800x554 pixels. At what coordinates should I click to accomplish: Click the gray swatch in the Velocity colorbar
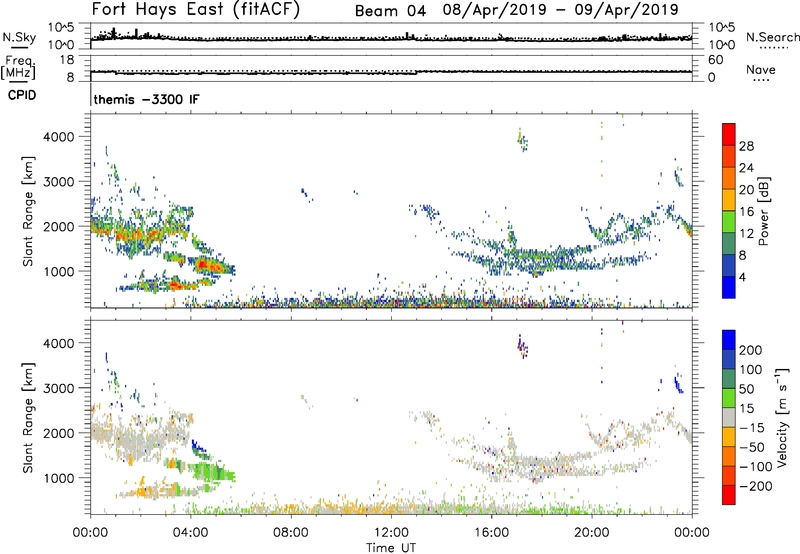pyautogui.click(x=729, y=417)
